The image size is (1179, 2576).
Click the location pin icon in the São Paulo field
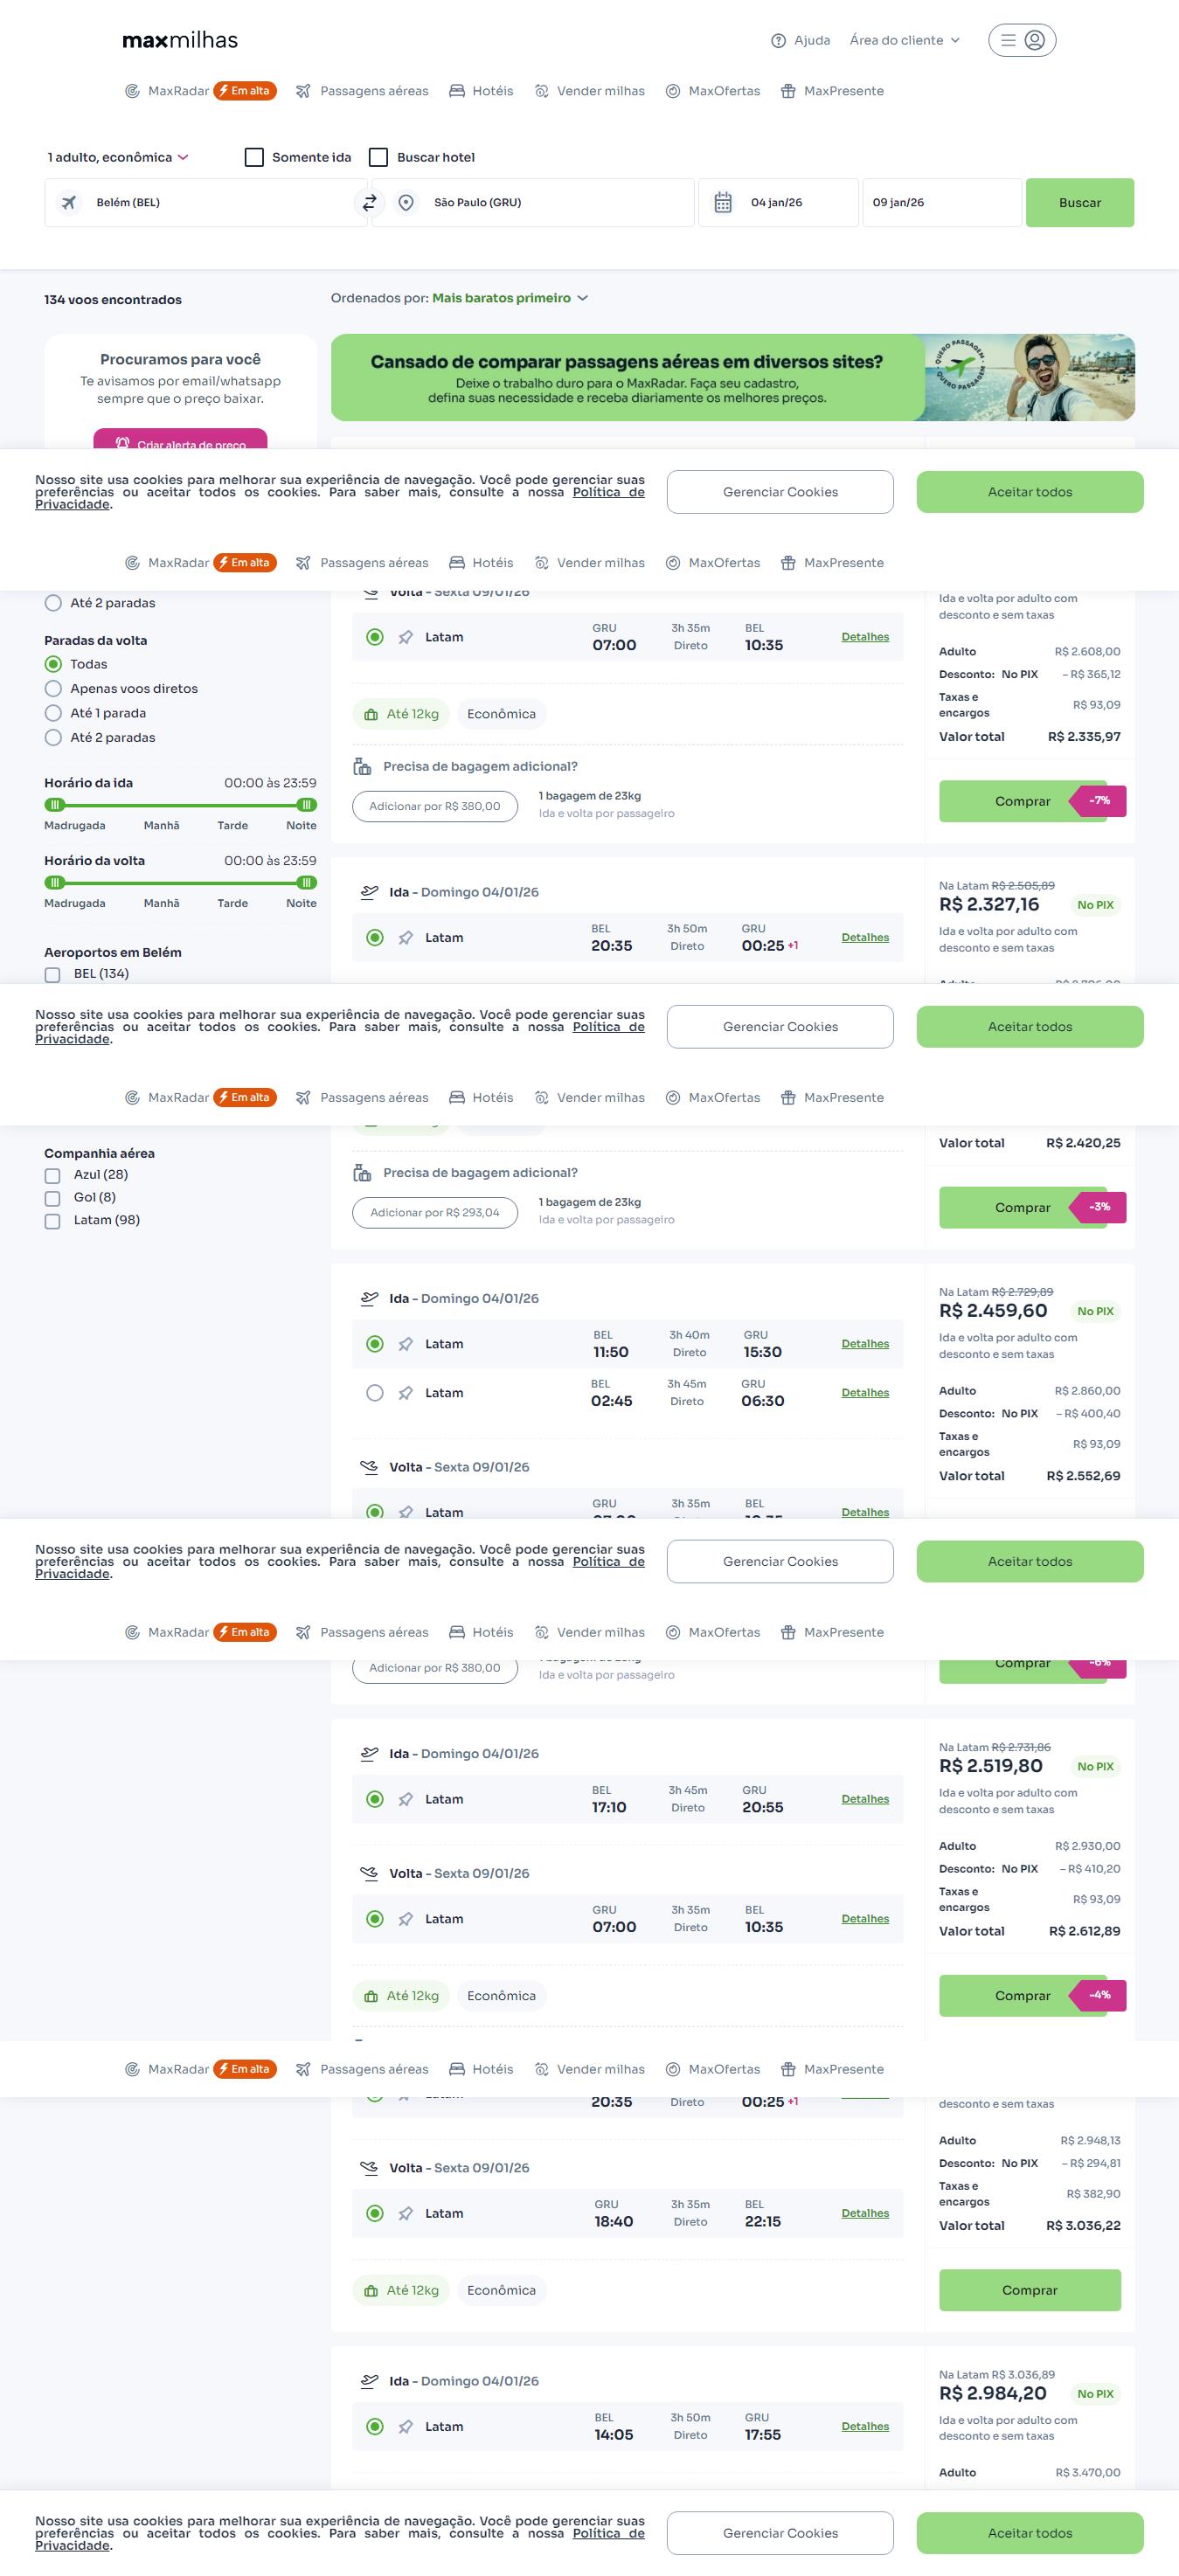406,203
